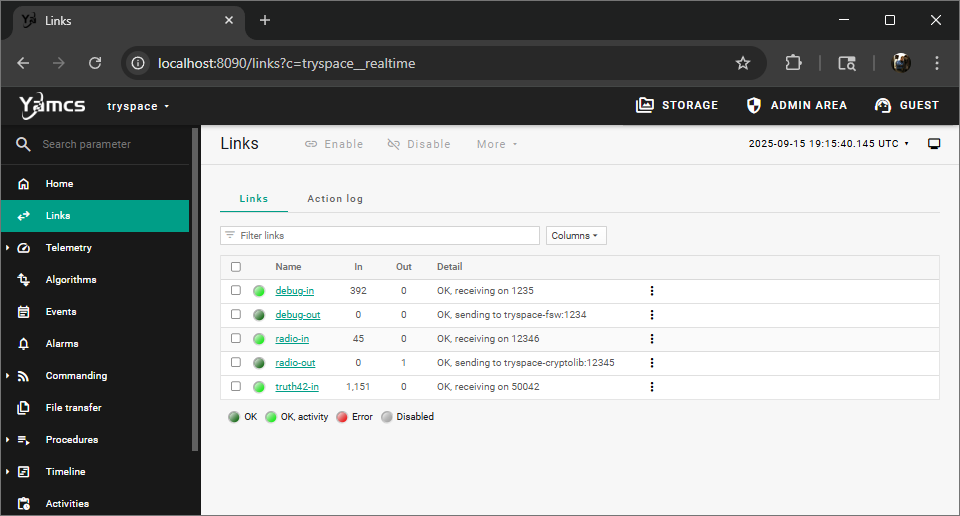Open the three-dot menu for debug-in row
Image resolution: width=960 pixels, height=516 pixels.
(652, 291)
